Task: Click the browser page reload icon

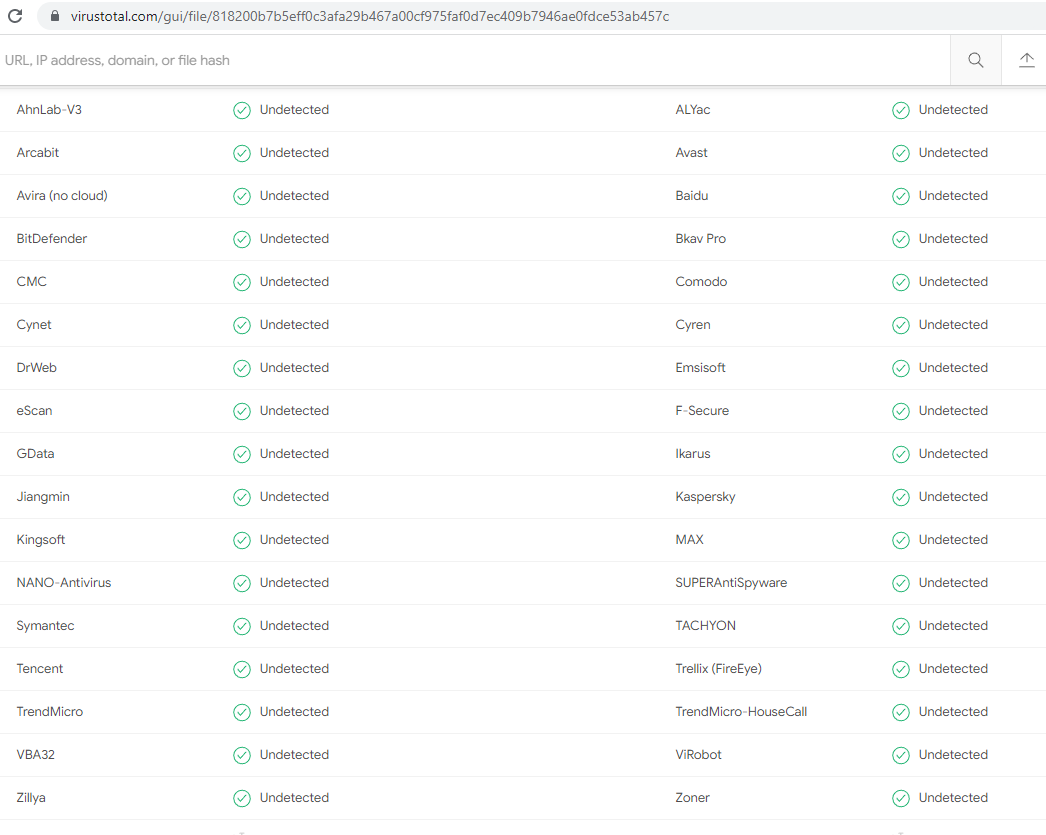Action: [14, 15]
